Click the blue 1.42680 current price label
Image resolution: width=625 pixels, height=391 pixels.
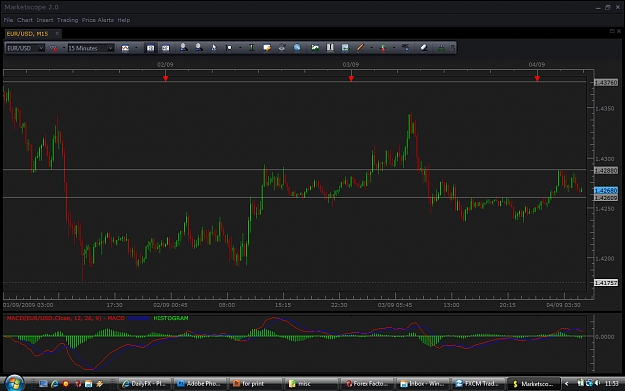pos(605,191)
